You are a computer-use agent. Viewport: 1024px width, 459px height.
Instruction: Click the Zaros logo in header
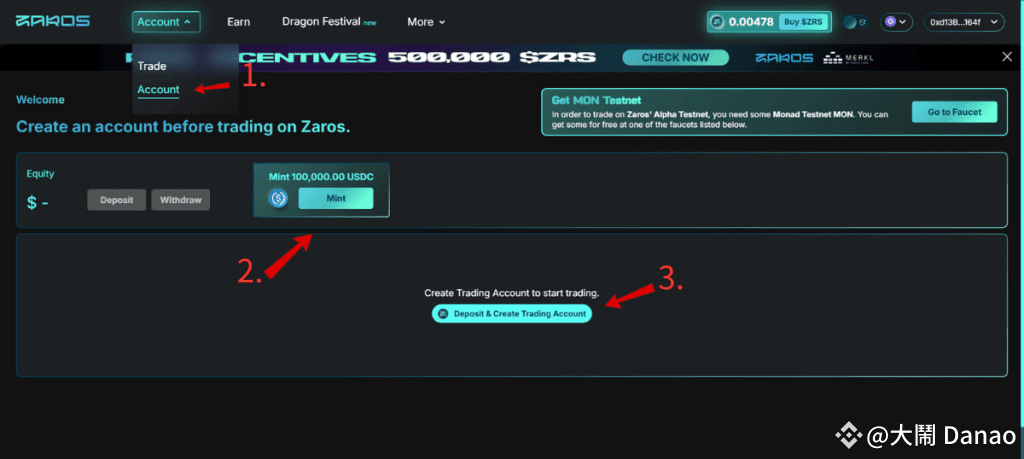pos(53,21)
